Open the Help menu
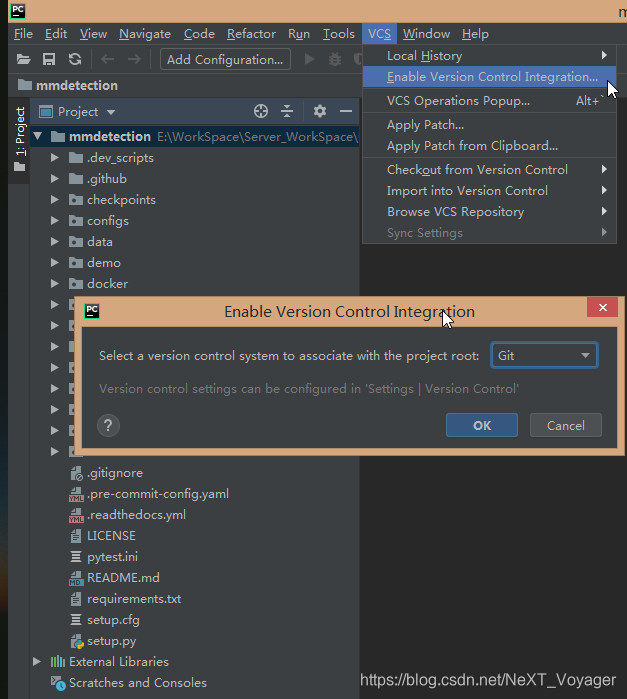The height and width of the screenshot is (699, 627). click(475, 34)
